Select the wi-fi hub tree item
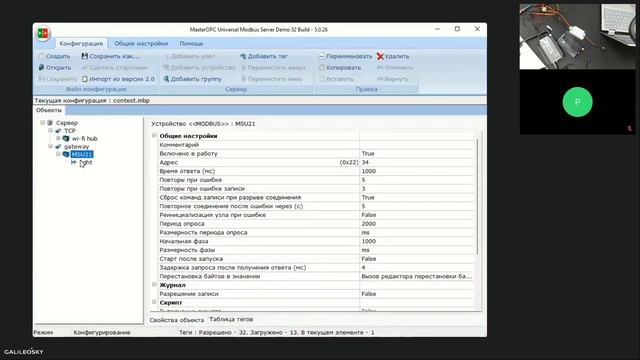 [x=84, y=138]
